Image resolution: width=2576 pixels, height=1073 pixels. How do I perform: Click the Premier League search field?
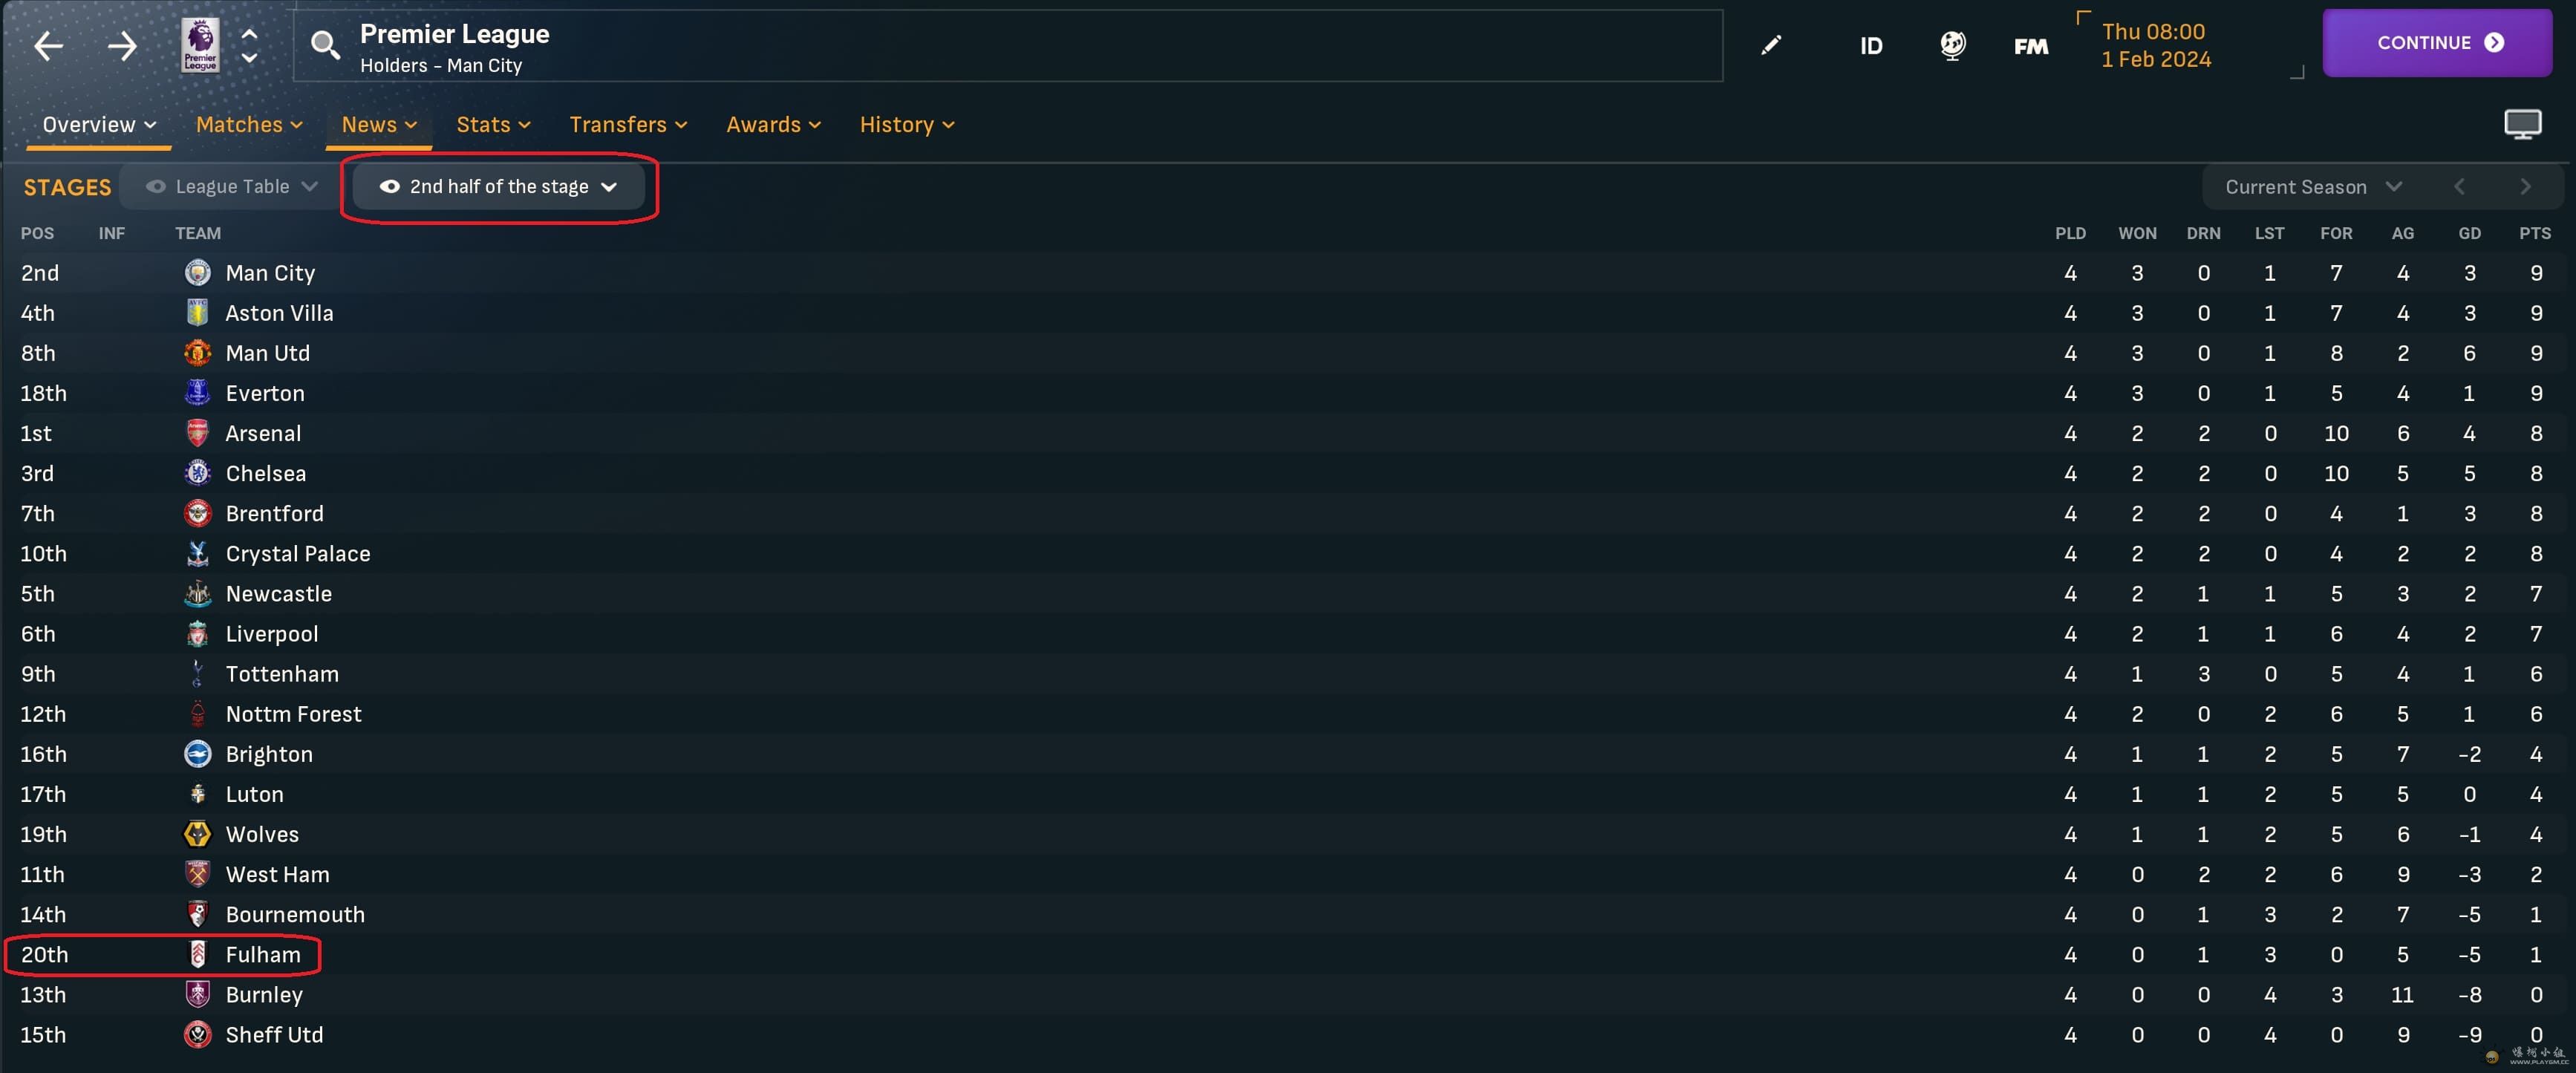click(x=1008, y=46)
